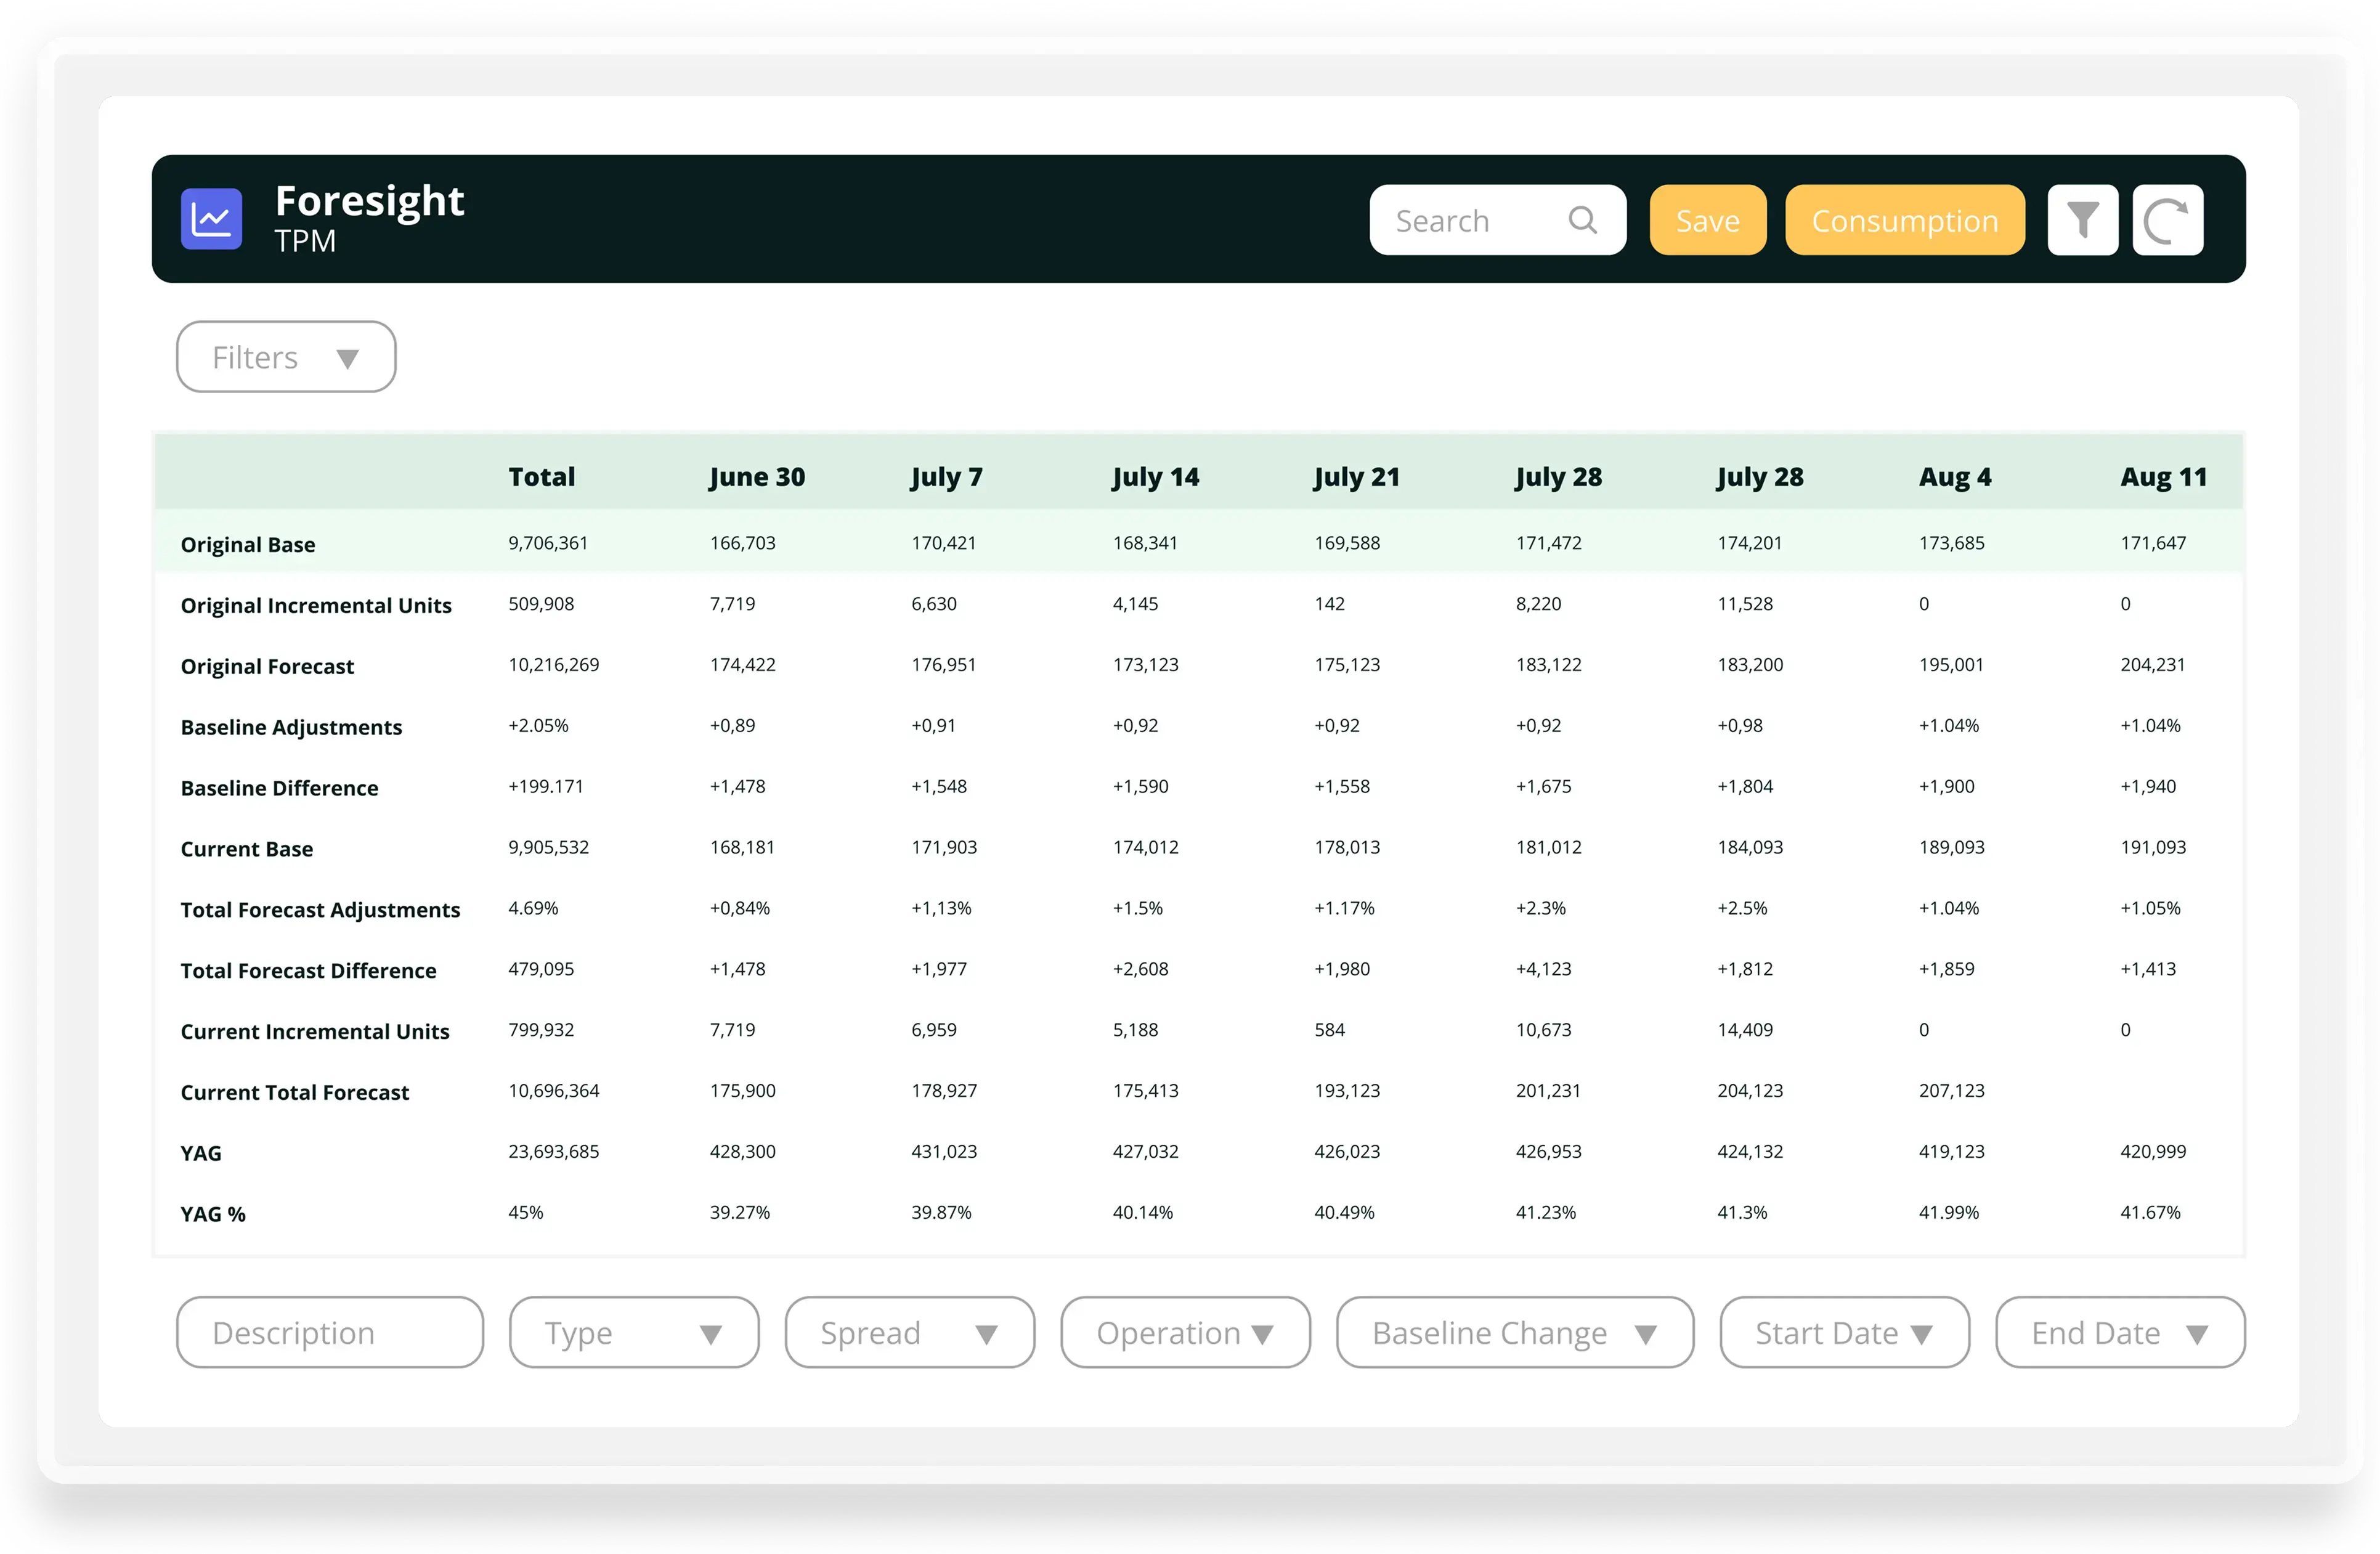
Task: Click the June 30 column header
Action: (757, 477)
